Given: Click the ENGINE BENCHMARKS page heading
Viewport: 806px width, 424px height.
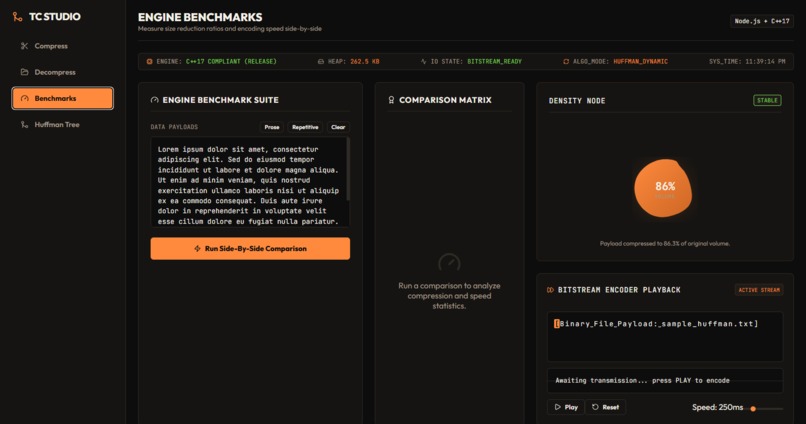Looking at the screenshot, I should [200, 17].
